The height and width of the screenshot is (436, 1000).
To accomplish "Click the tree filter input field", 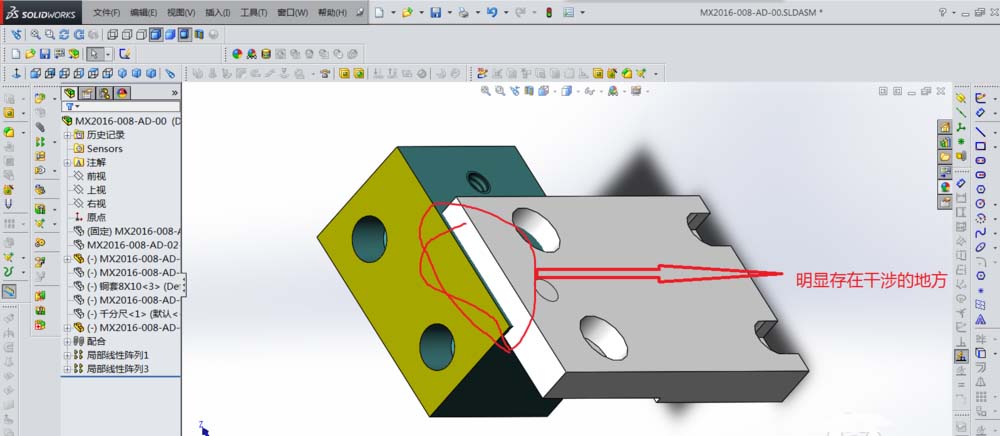I will 121,106.
